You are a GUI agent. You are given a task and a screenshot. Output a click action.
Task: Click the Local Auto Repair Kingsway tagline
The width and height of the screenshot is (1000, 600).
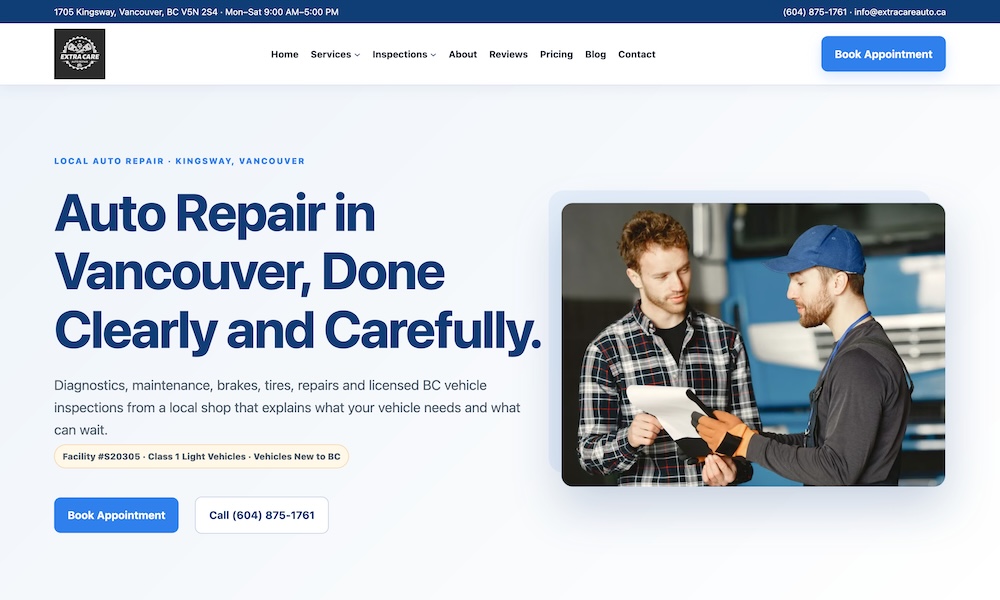point(179,161)
